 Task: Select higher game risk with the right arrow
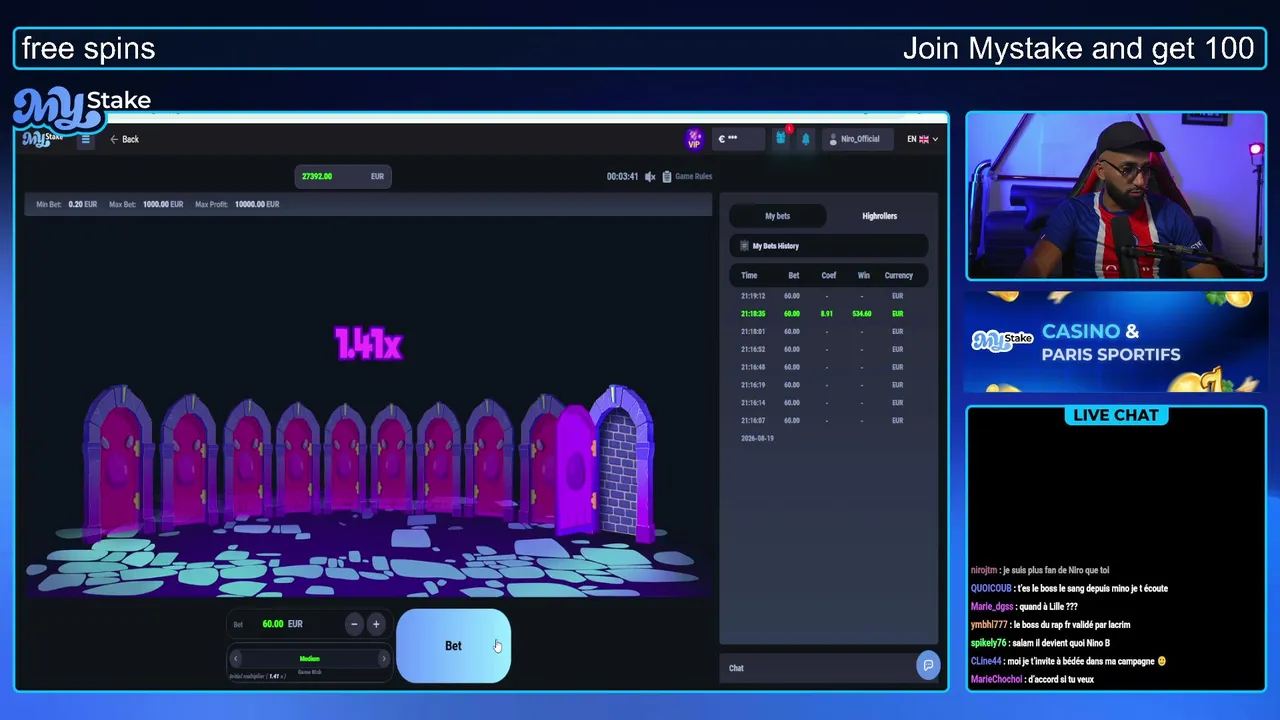click(383, 658)
